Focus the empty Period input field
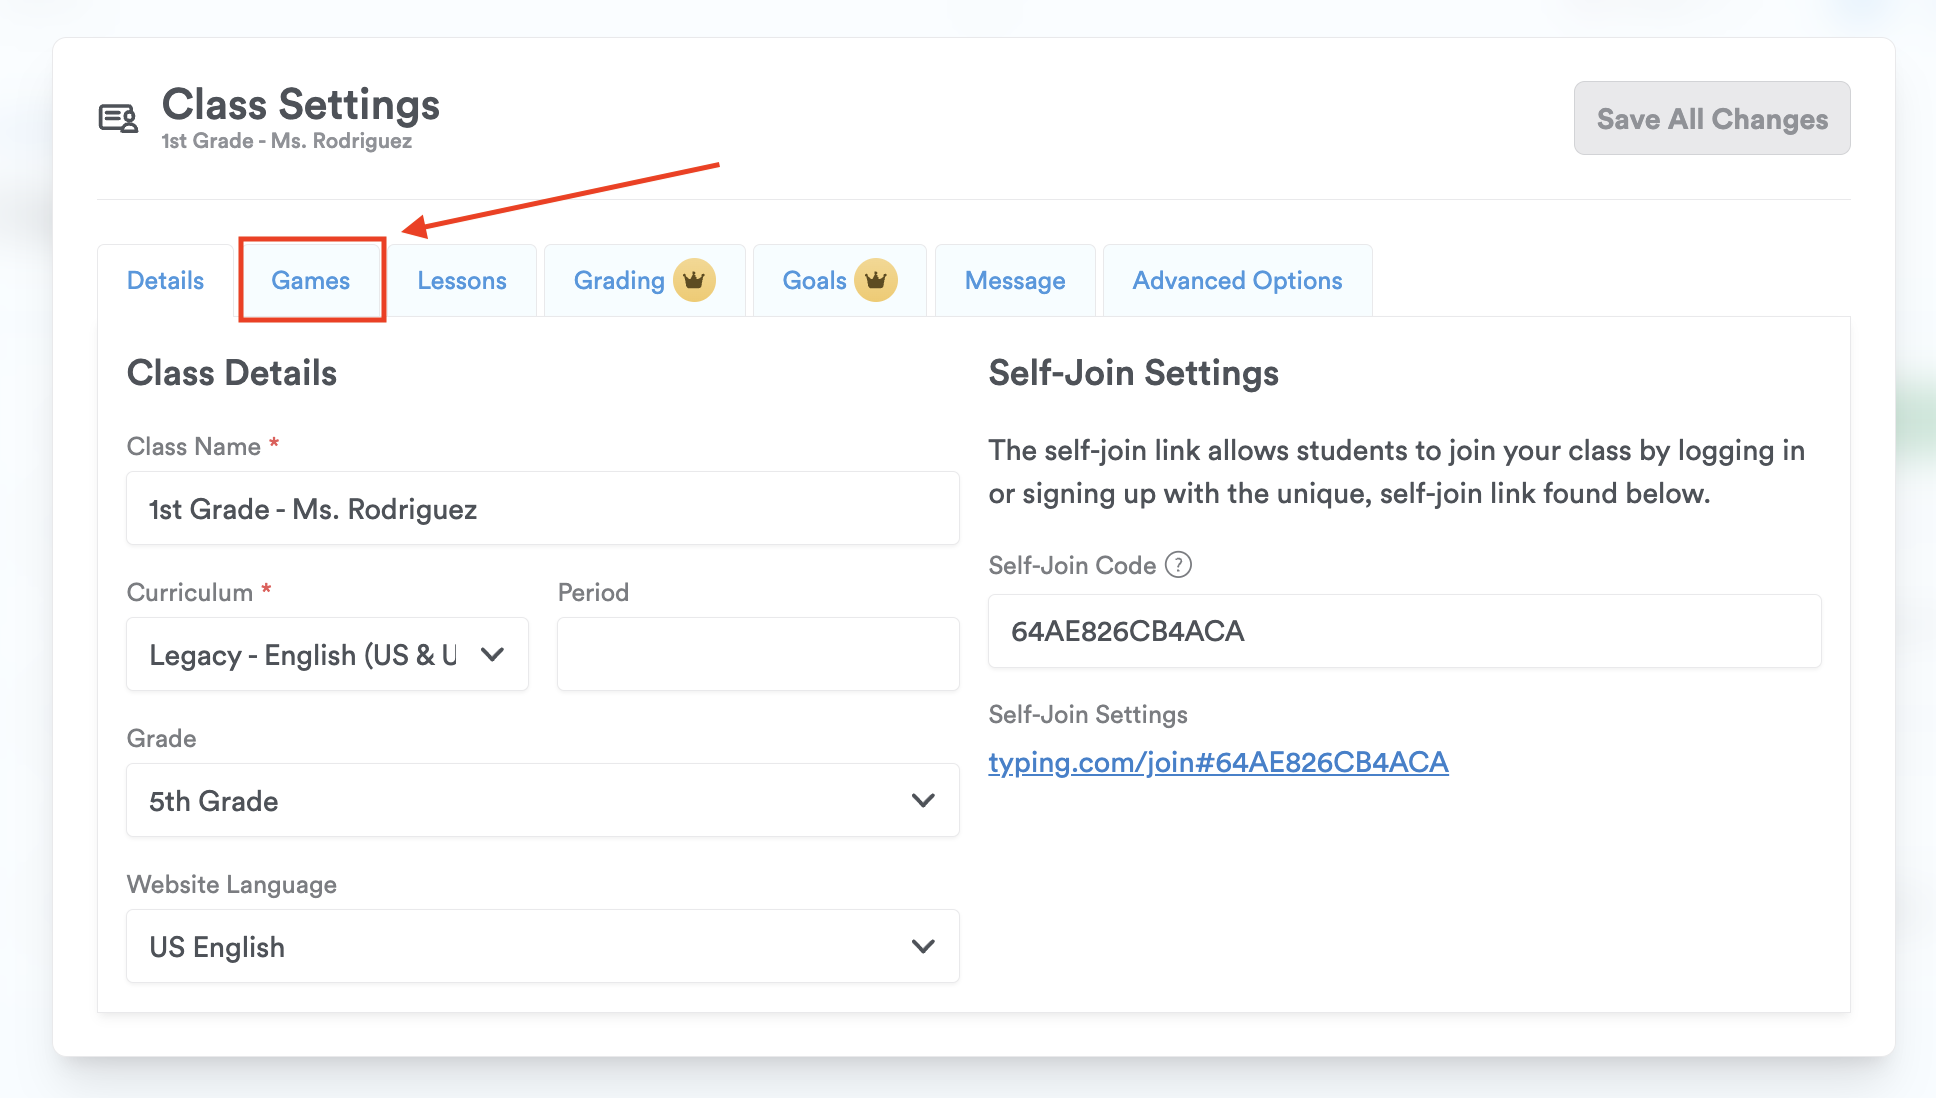The image size is (1936, 1098). (x=758, y=654)
